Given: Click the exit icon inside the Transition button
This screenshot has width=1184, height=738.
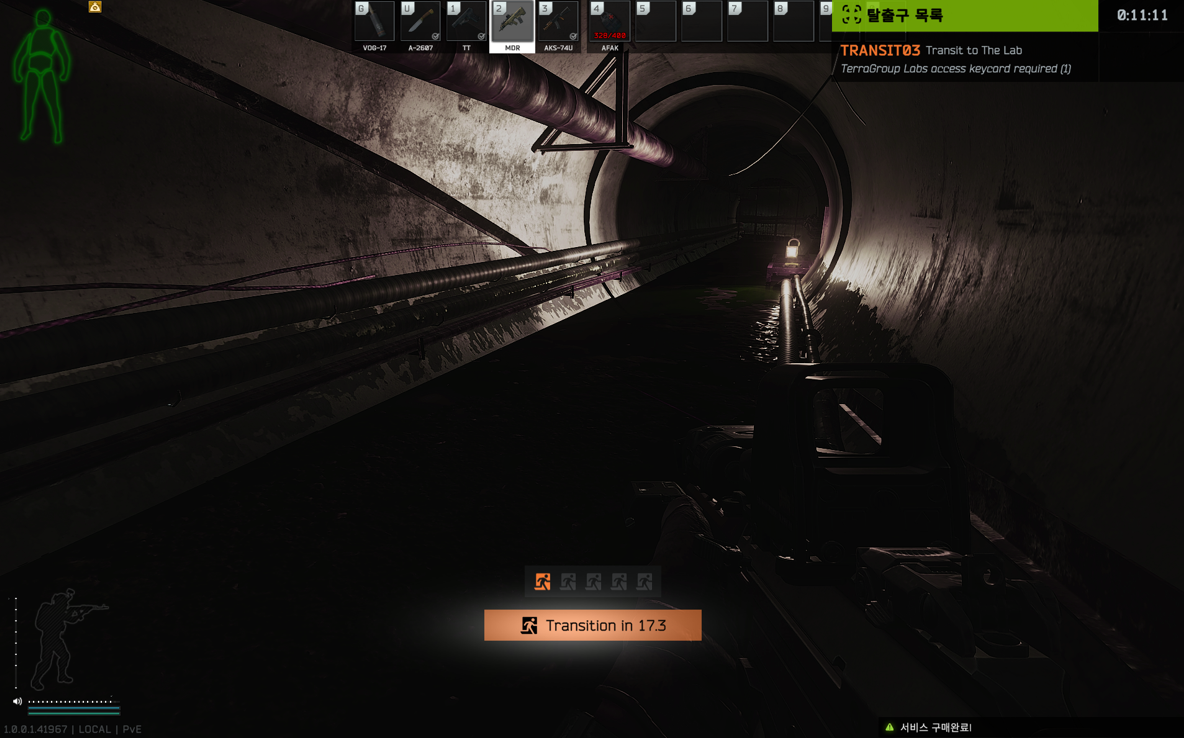Looking at the screenshot, I should [x=529, y=625].
